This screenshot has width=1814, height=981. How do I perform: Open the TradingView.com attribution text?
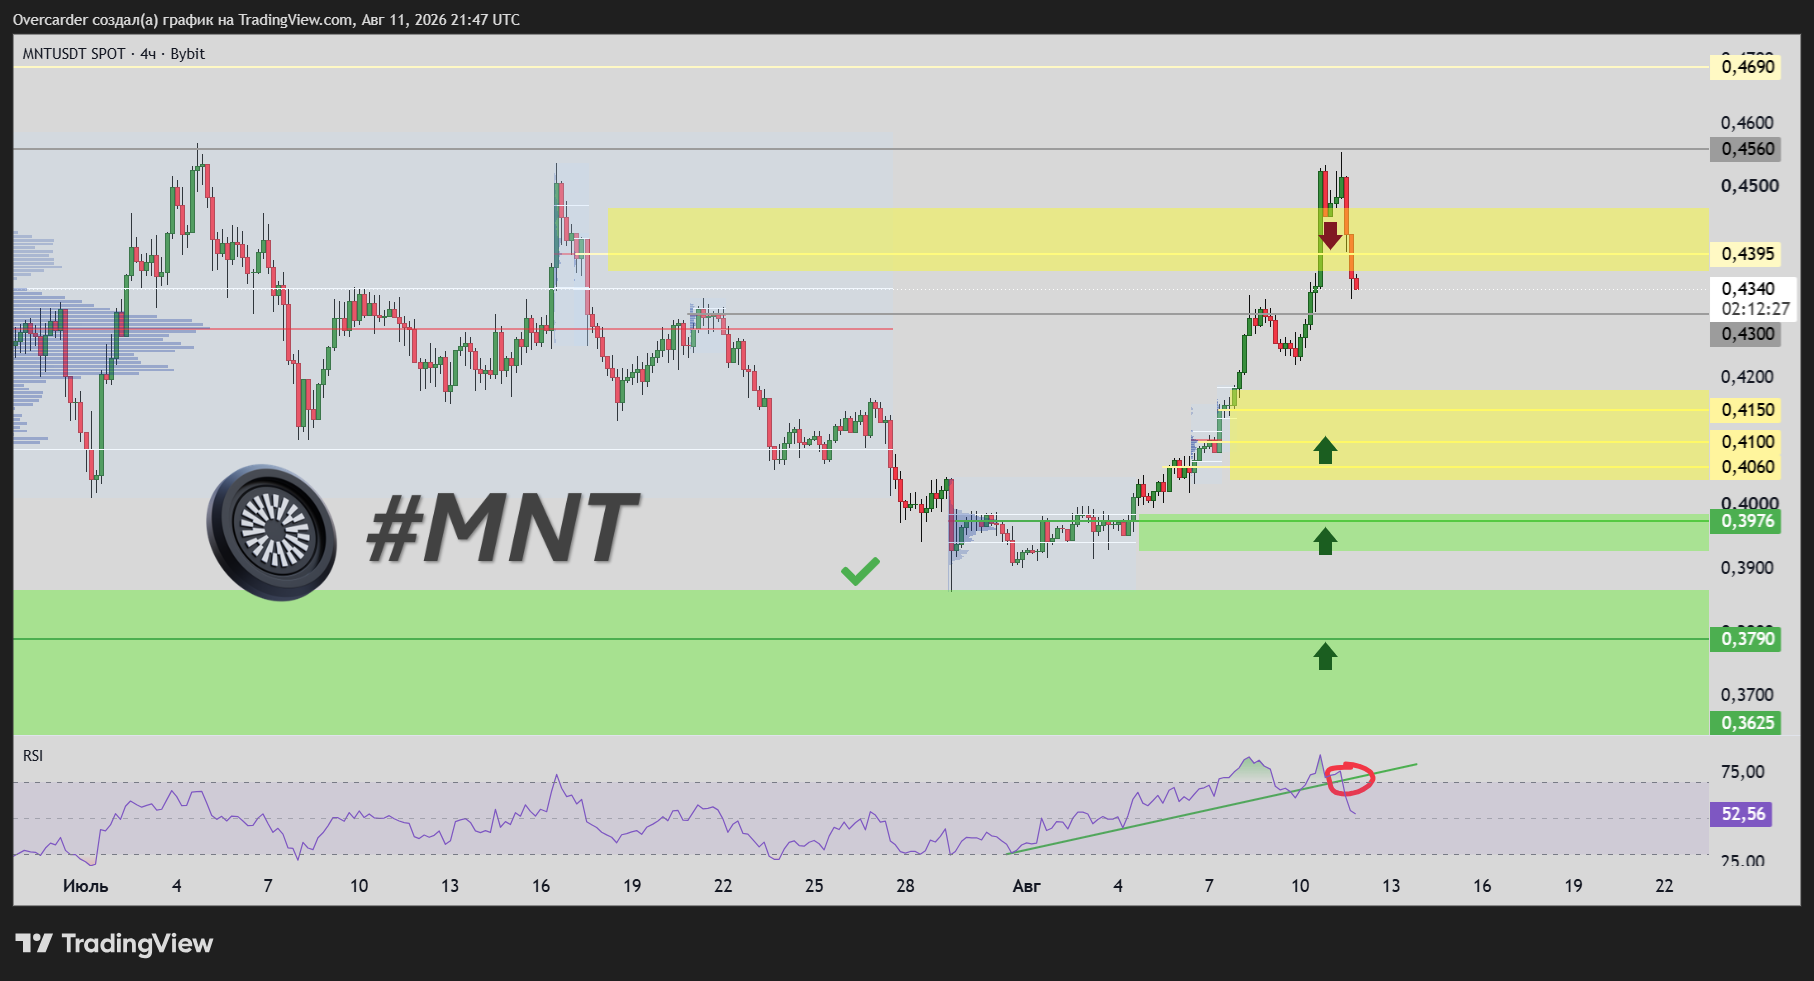pyautogui.click(x=295, y=19)
